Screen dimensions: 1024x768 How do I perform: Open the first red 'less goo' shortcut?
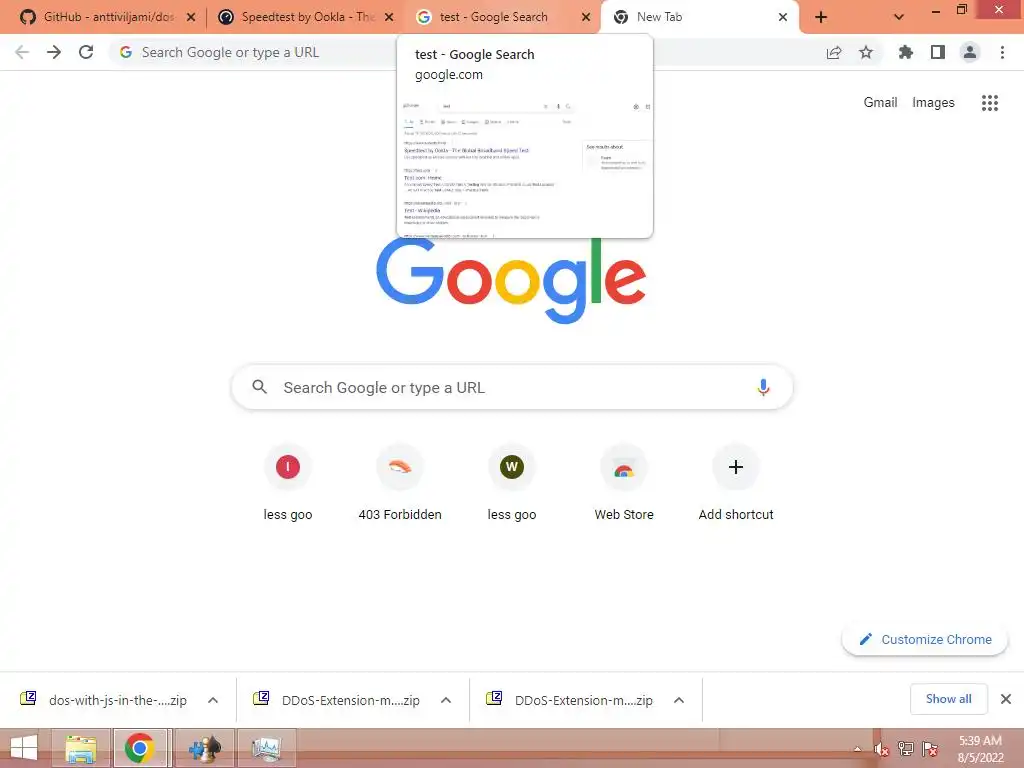pos(288,483)
